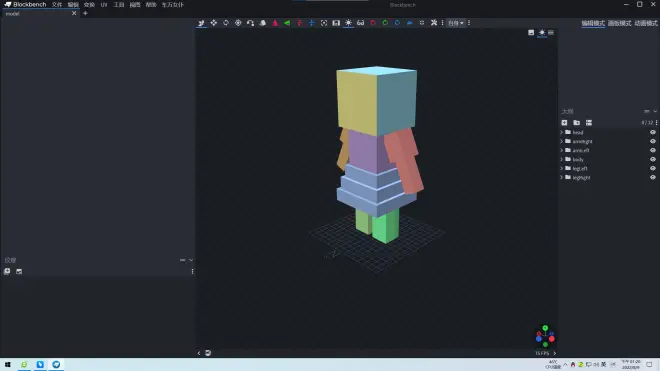The width and height of the screenshot is (660, 371).
Task: Click the red center-alignment toolbar icon
Action: 299,23
